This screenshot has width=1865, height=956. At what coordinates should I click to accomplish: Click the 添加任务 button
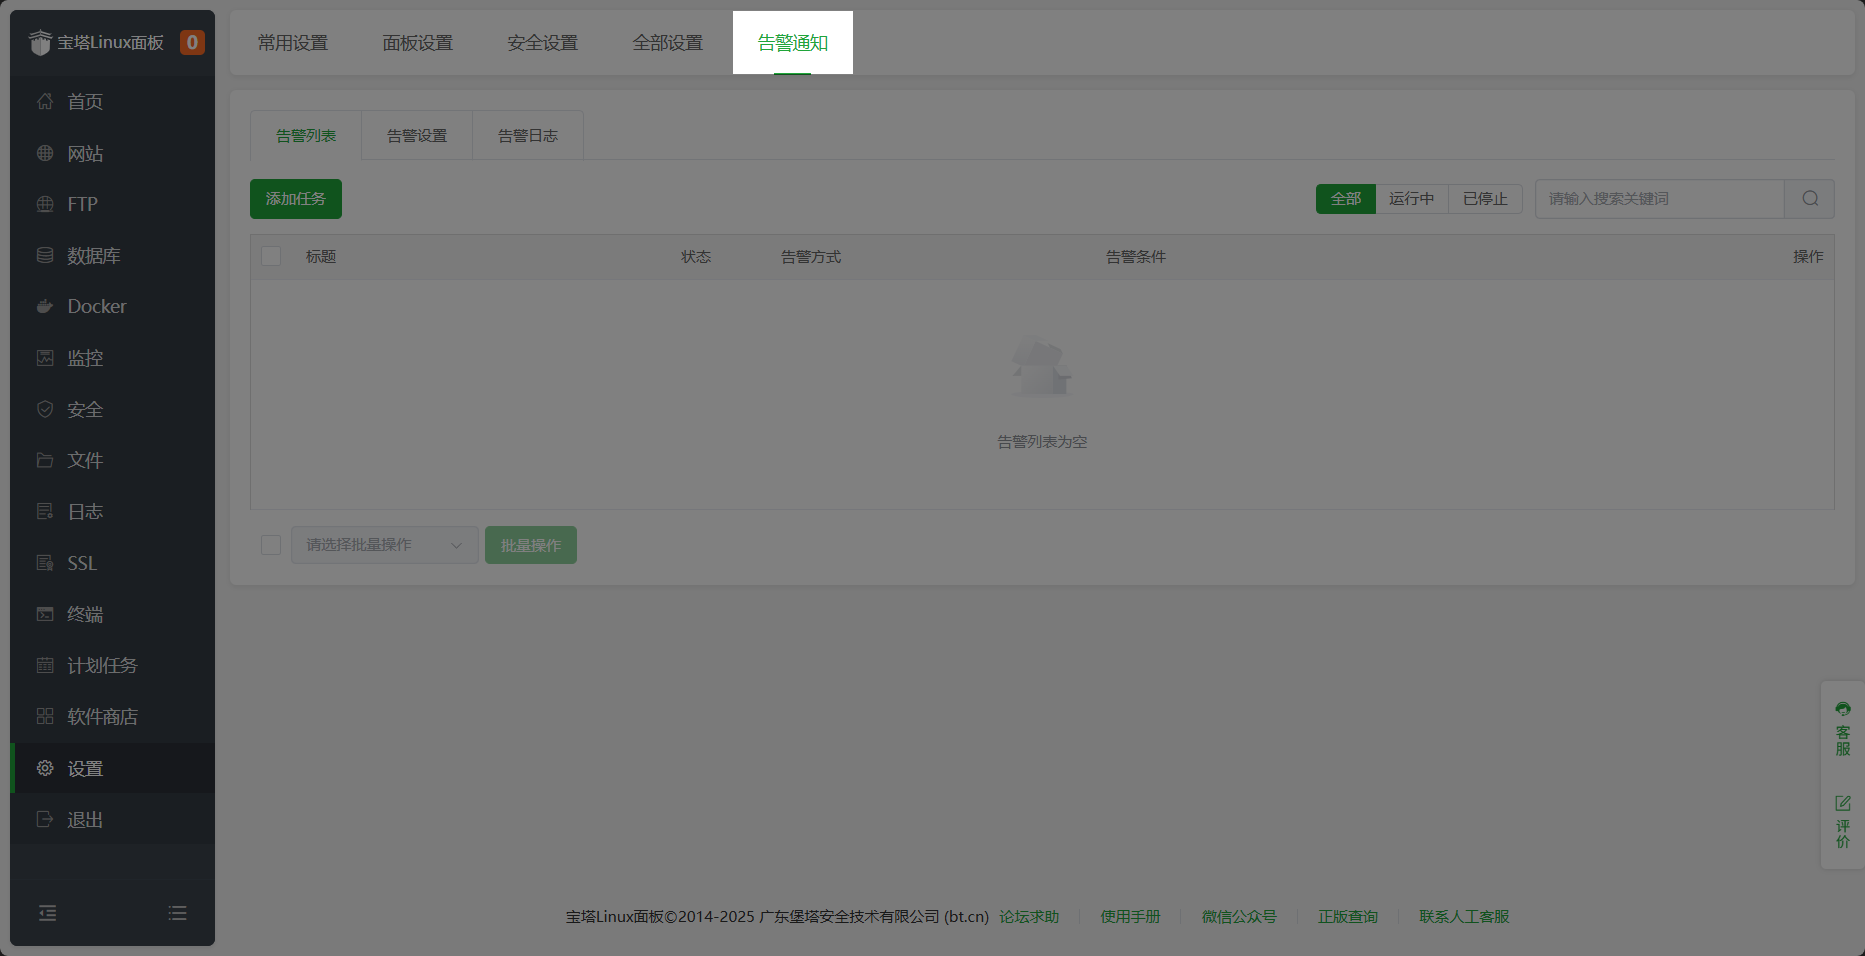point(295,198)
